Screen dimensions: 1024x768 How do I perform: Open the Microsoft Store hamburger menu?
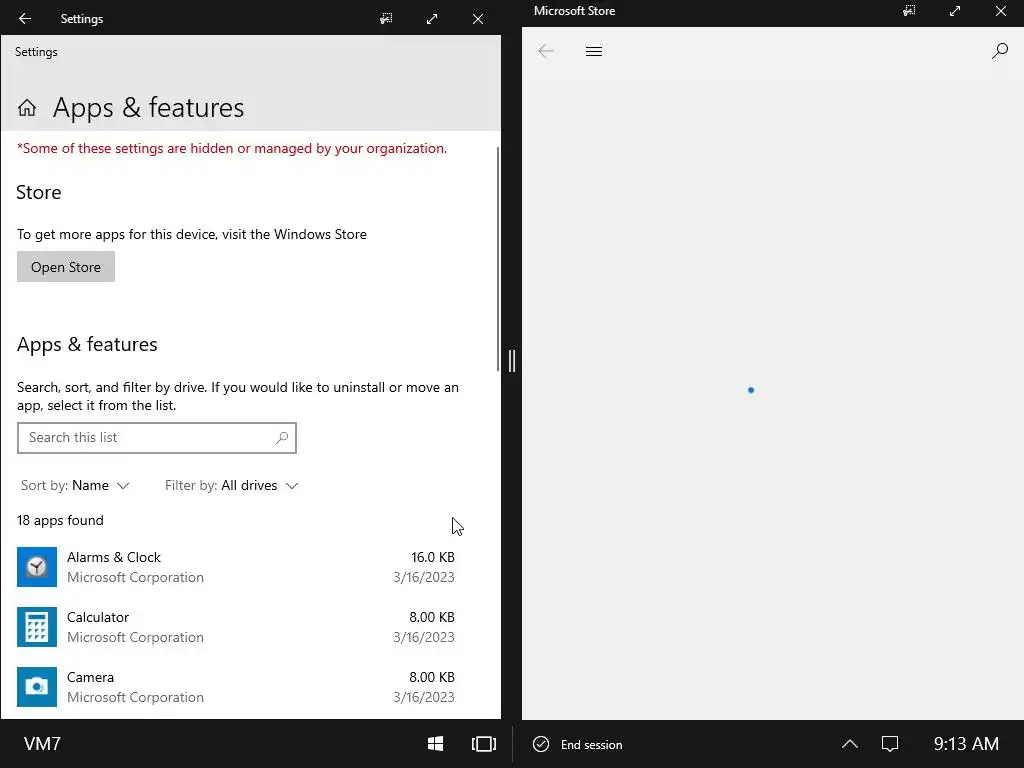coord(594,51)
